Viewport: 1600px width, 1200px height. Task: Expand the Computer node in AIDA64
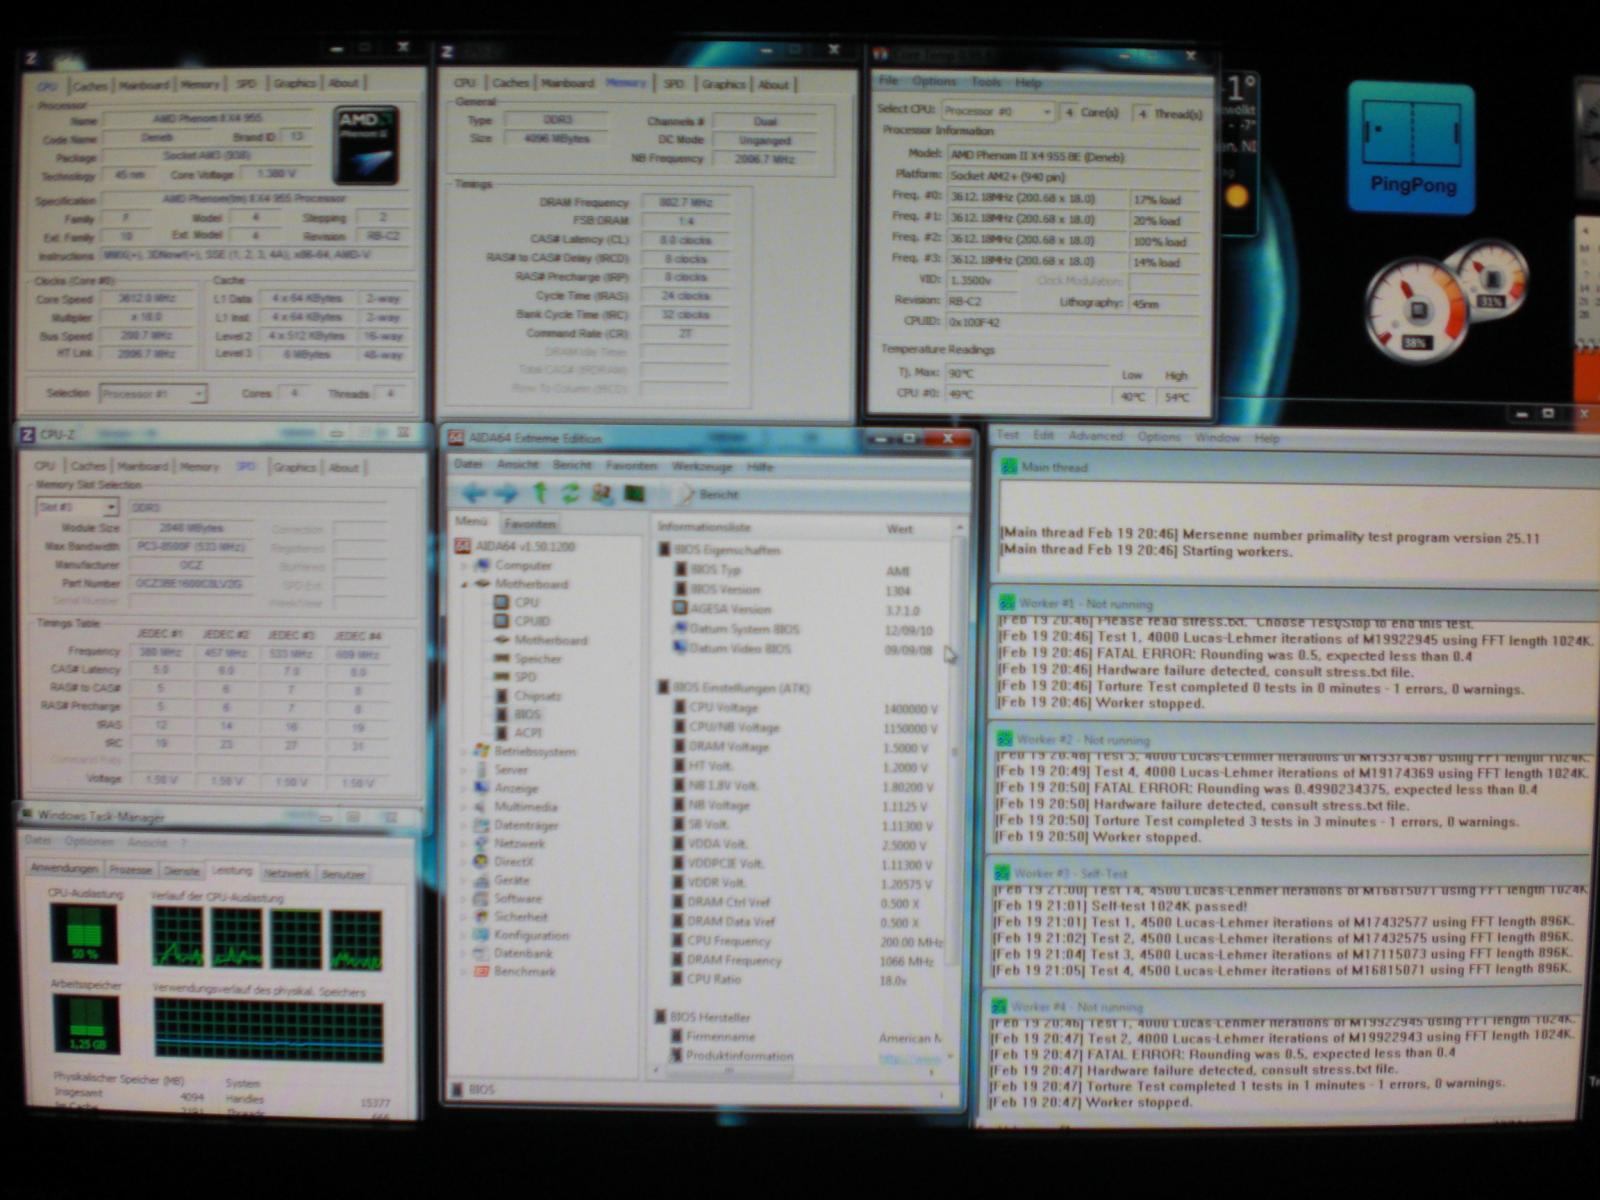(464, 565)
